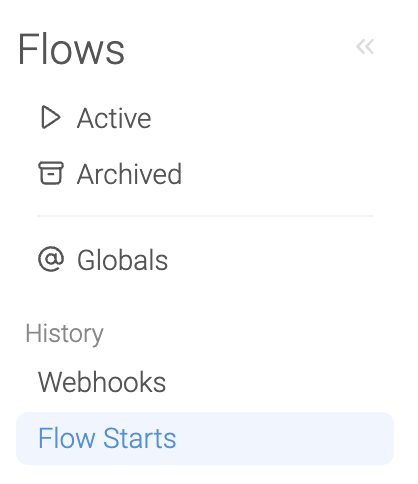
Task: Hide the navigation panel using « icon
Action: (365, 47)
